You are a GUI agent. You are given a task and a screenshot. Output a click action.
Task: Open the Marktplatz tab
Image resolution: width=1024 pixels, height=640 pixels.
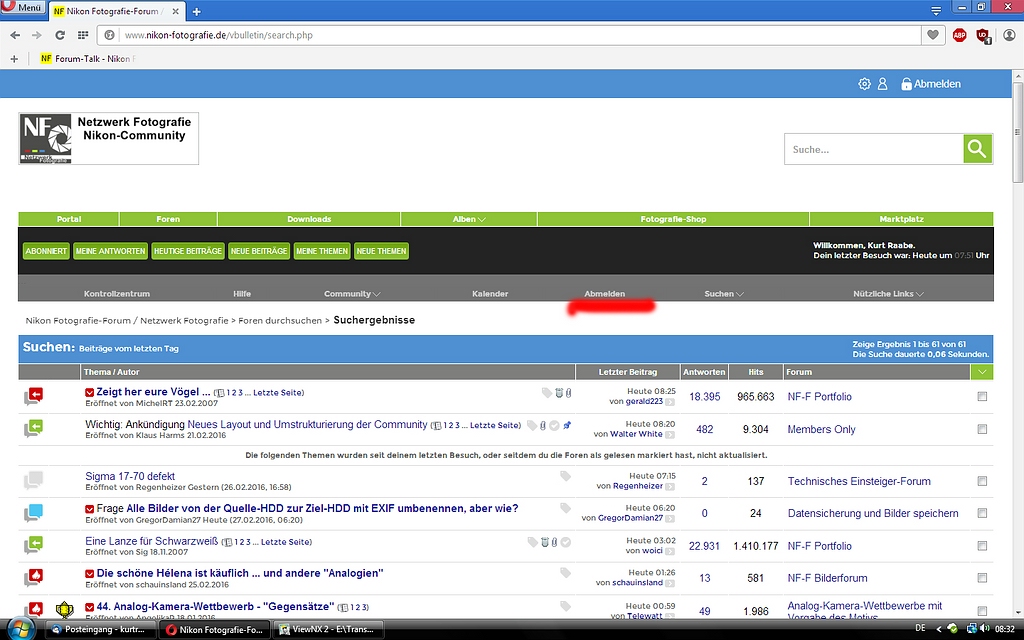point(901,219)
